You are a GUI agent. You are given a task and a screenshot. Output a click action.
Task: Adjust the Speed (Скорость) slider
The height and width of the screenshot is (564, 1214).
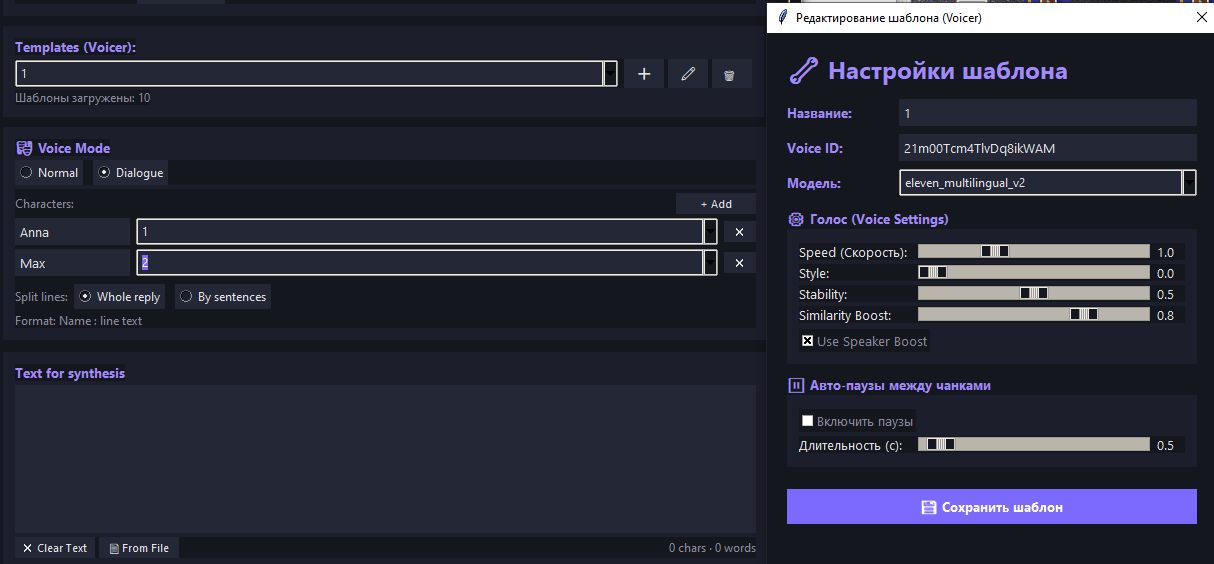click(x=1034, y=252)
